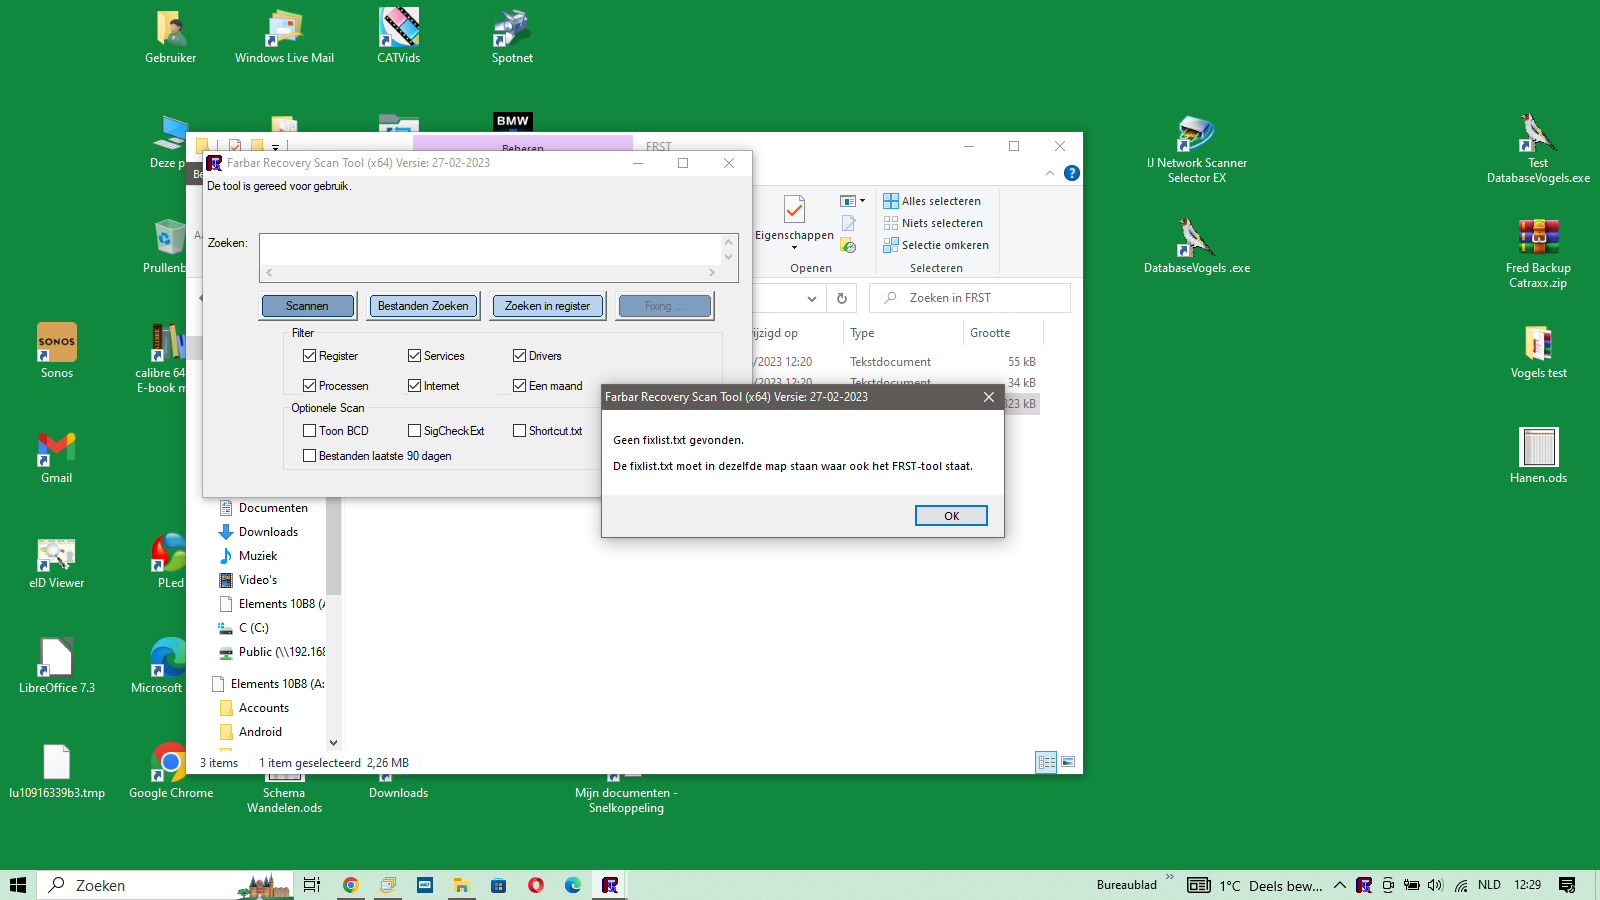This screenshot has width=1600, height=900.
Task: Open the Explorer help icon
Action: pos(1072,173)
